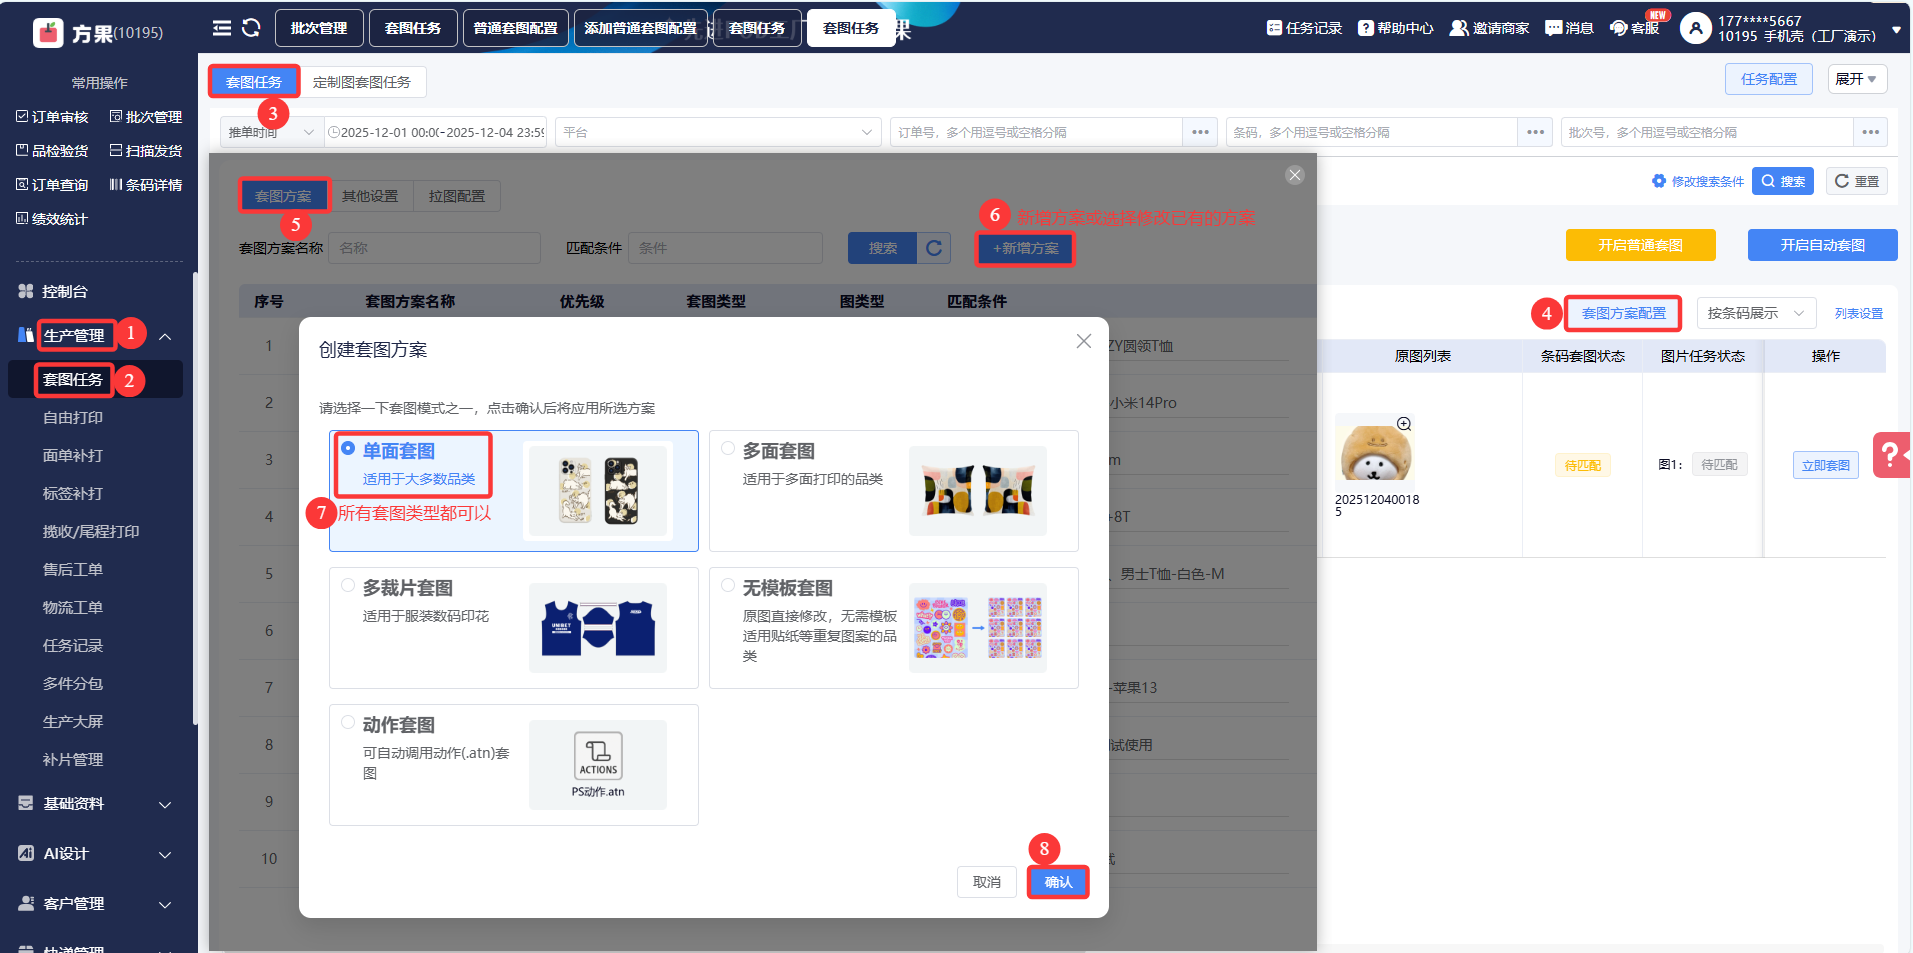Screen dimensions: 1913x953
Task: Open the 条码详情 shortcut
Action: tap(145, 185)
